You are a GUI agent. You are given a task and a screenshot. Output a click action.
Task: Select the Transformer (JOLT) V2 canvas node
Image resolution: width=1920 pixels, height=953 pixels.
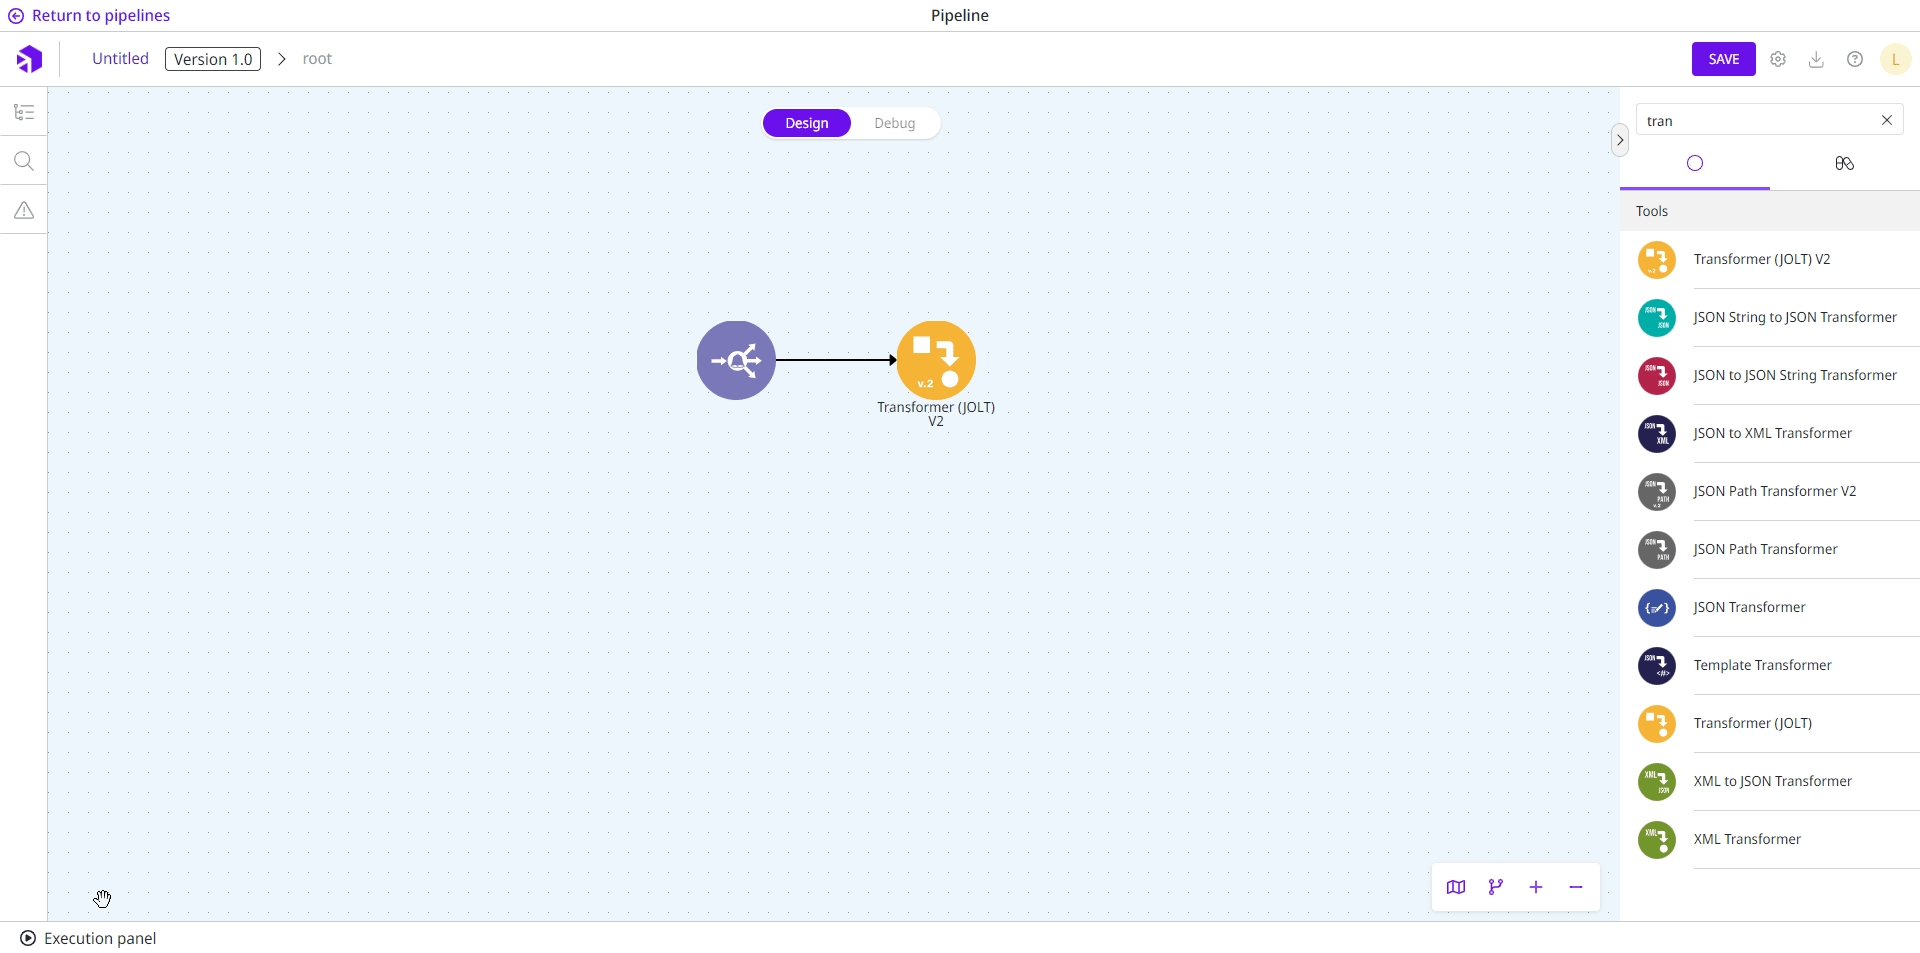pos(936,360)
